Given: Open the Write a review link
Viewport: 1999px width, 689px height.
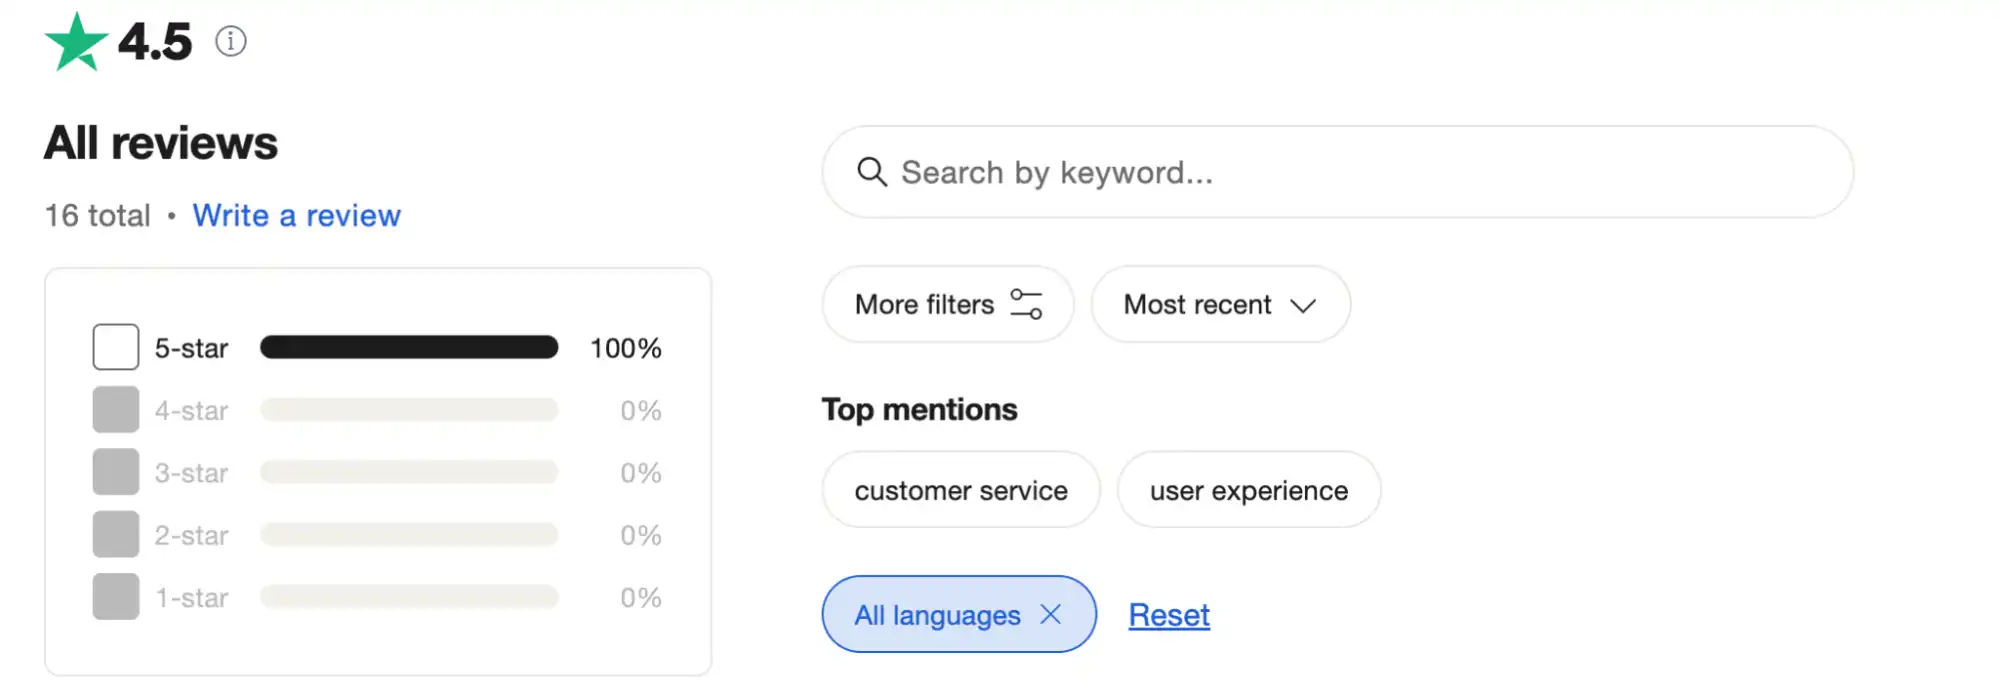Looking at the screenshot, I should (296, 215).
